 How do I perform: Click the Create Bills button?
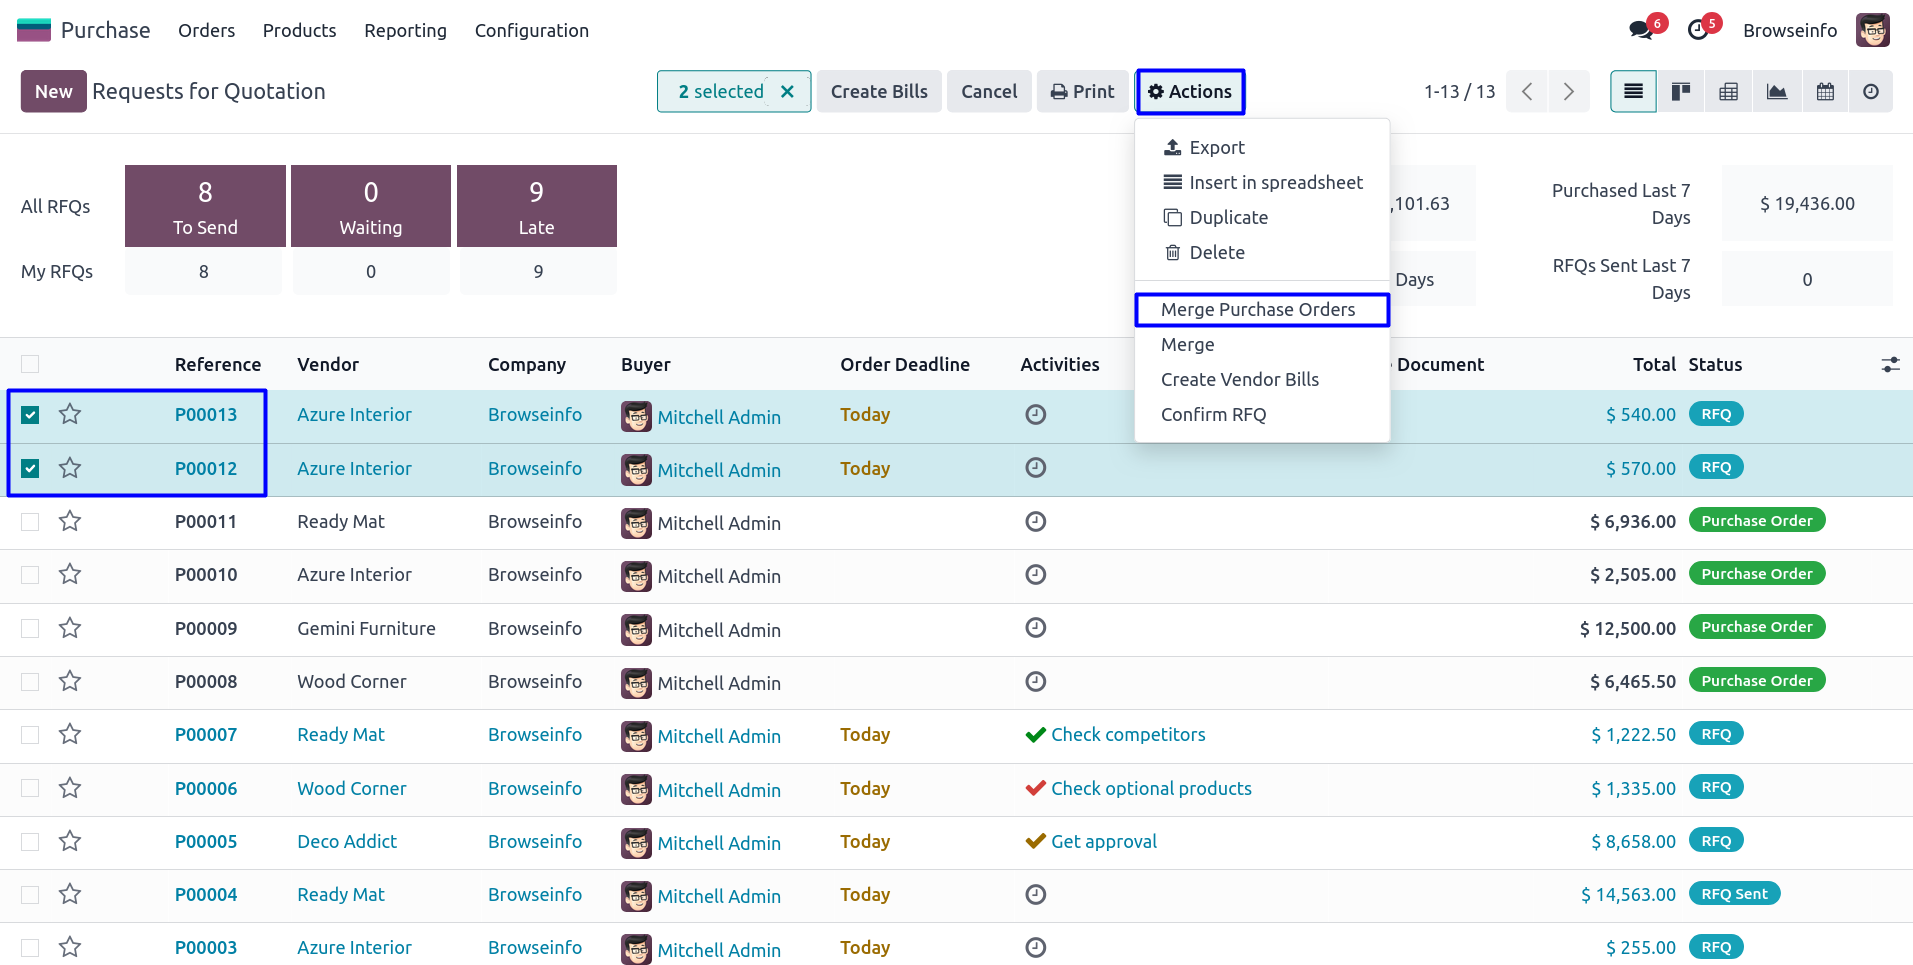pyautogui.click(x=879, y=92)
